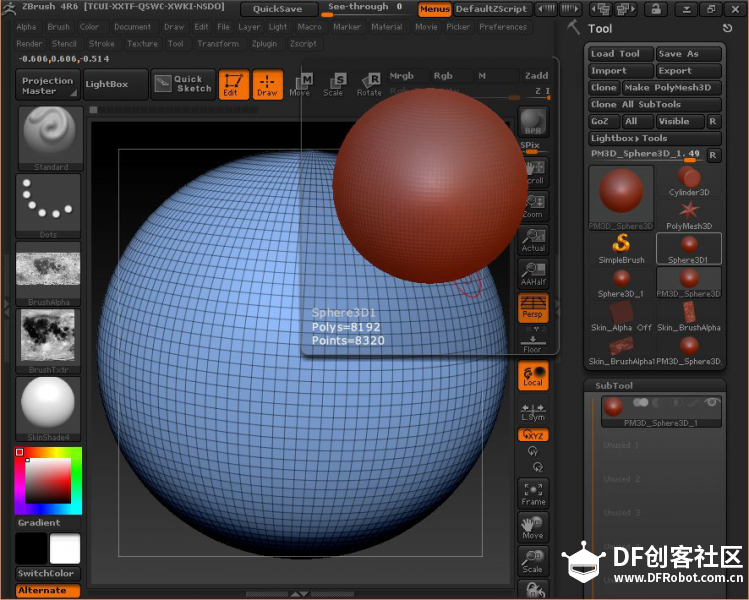
Task: Toggle the Gradient color option
Action: [39, 523]
